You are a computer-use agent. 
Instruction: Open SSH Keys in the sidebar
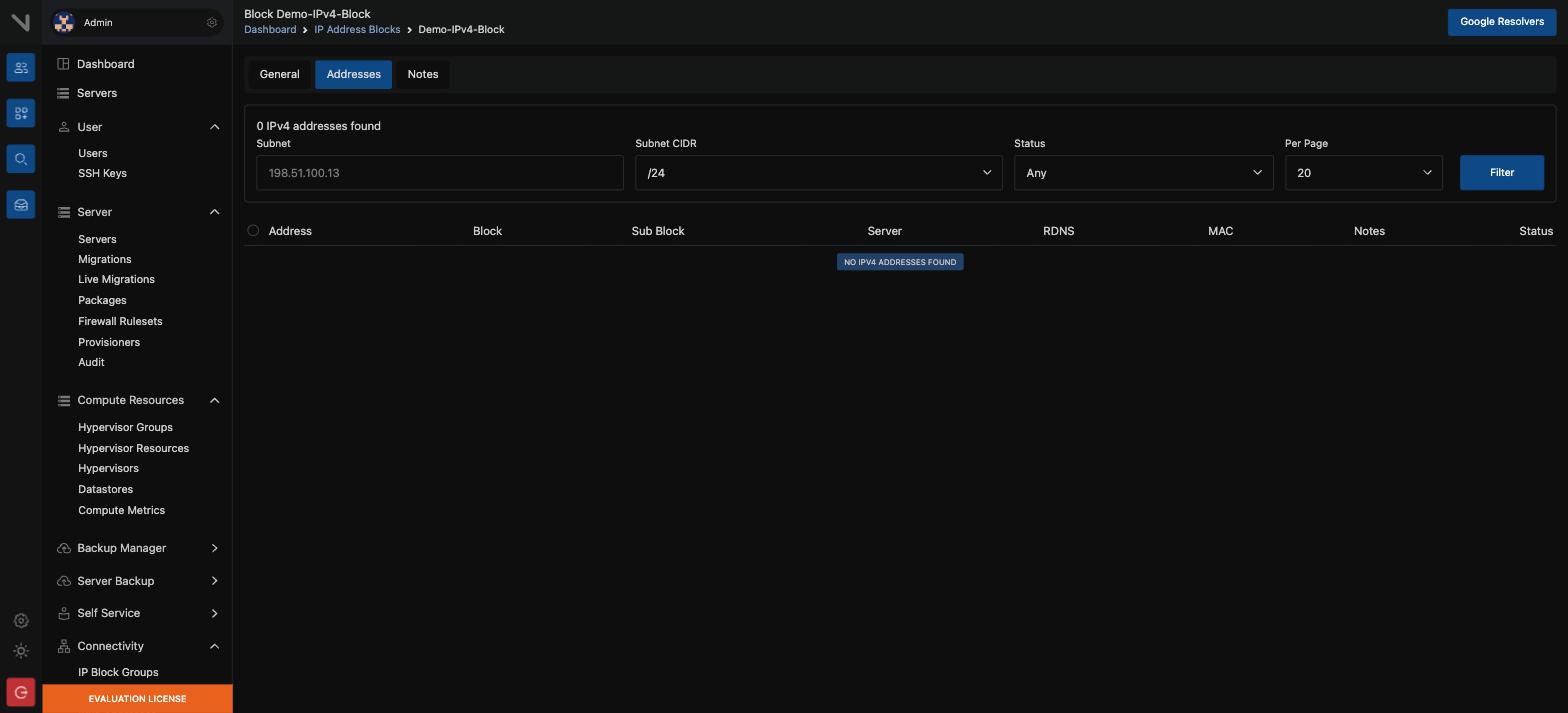point(102,174)
